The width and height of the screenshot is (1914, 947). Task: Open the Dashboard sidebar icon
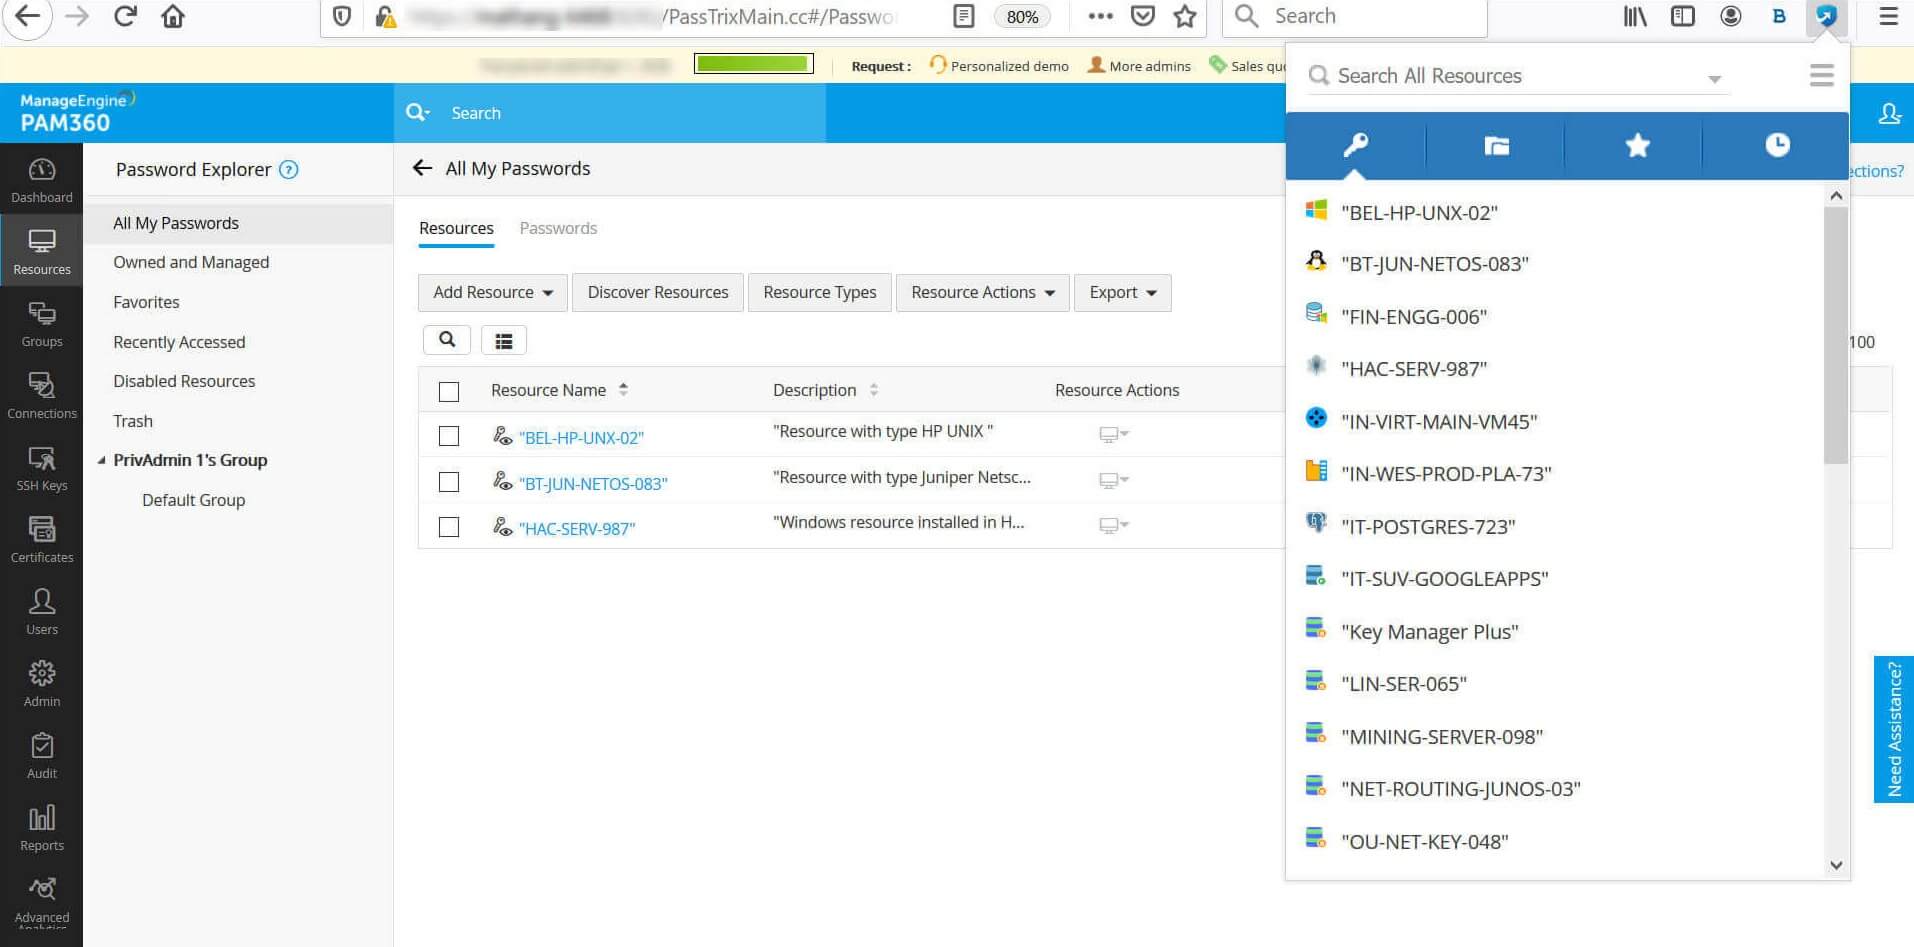pyautogui.click(x=41, y=180)
